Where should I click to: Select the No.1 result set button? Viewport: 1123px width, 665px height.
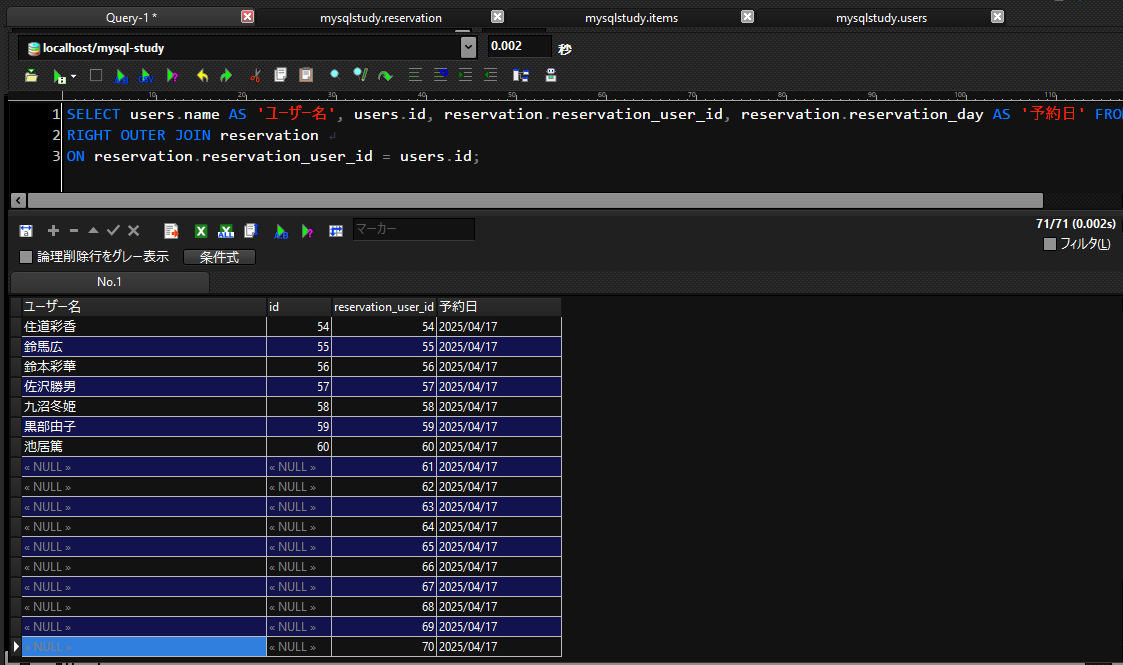(108, 282)
